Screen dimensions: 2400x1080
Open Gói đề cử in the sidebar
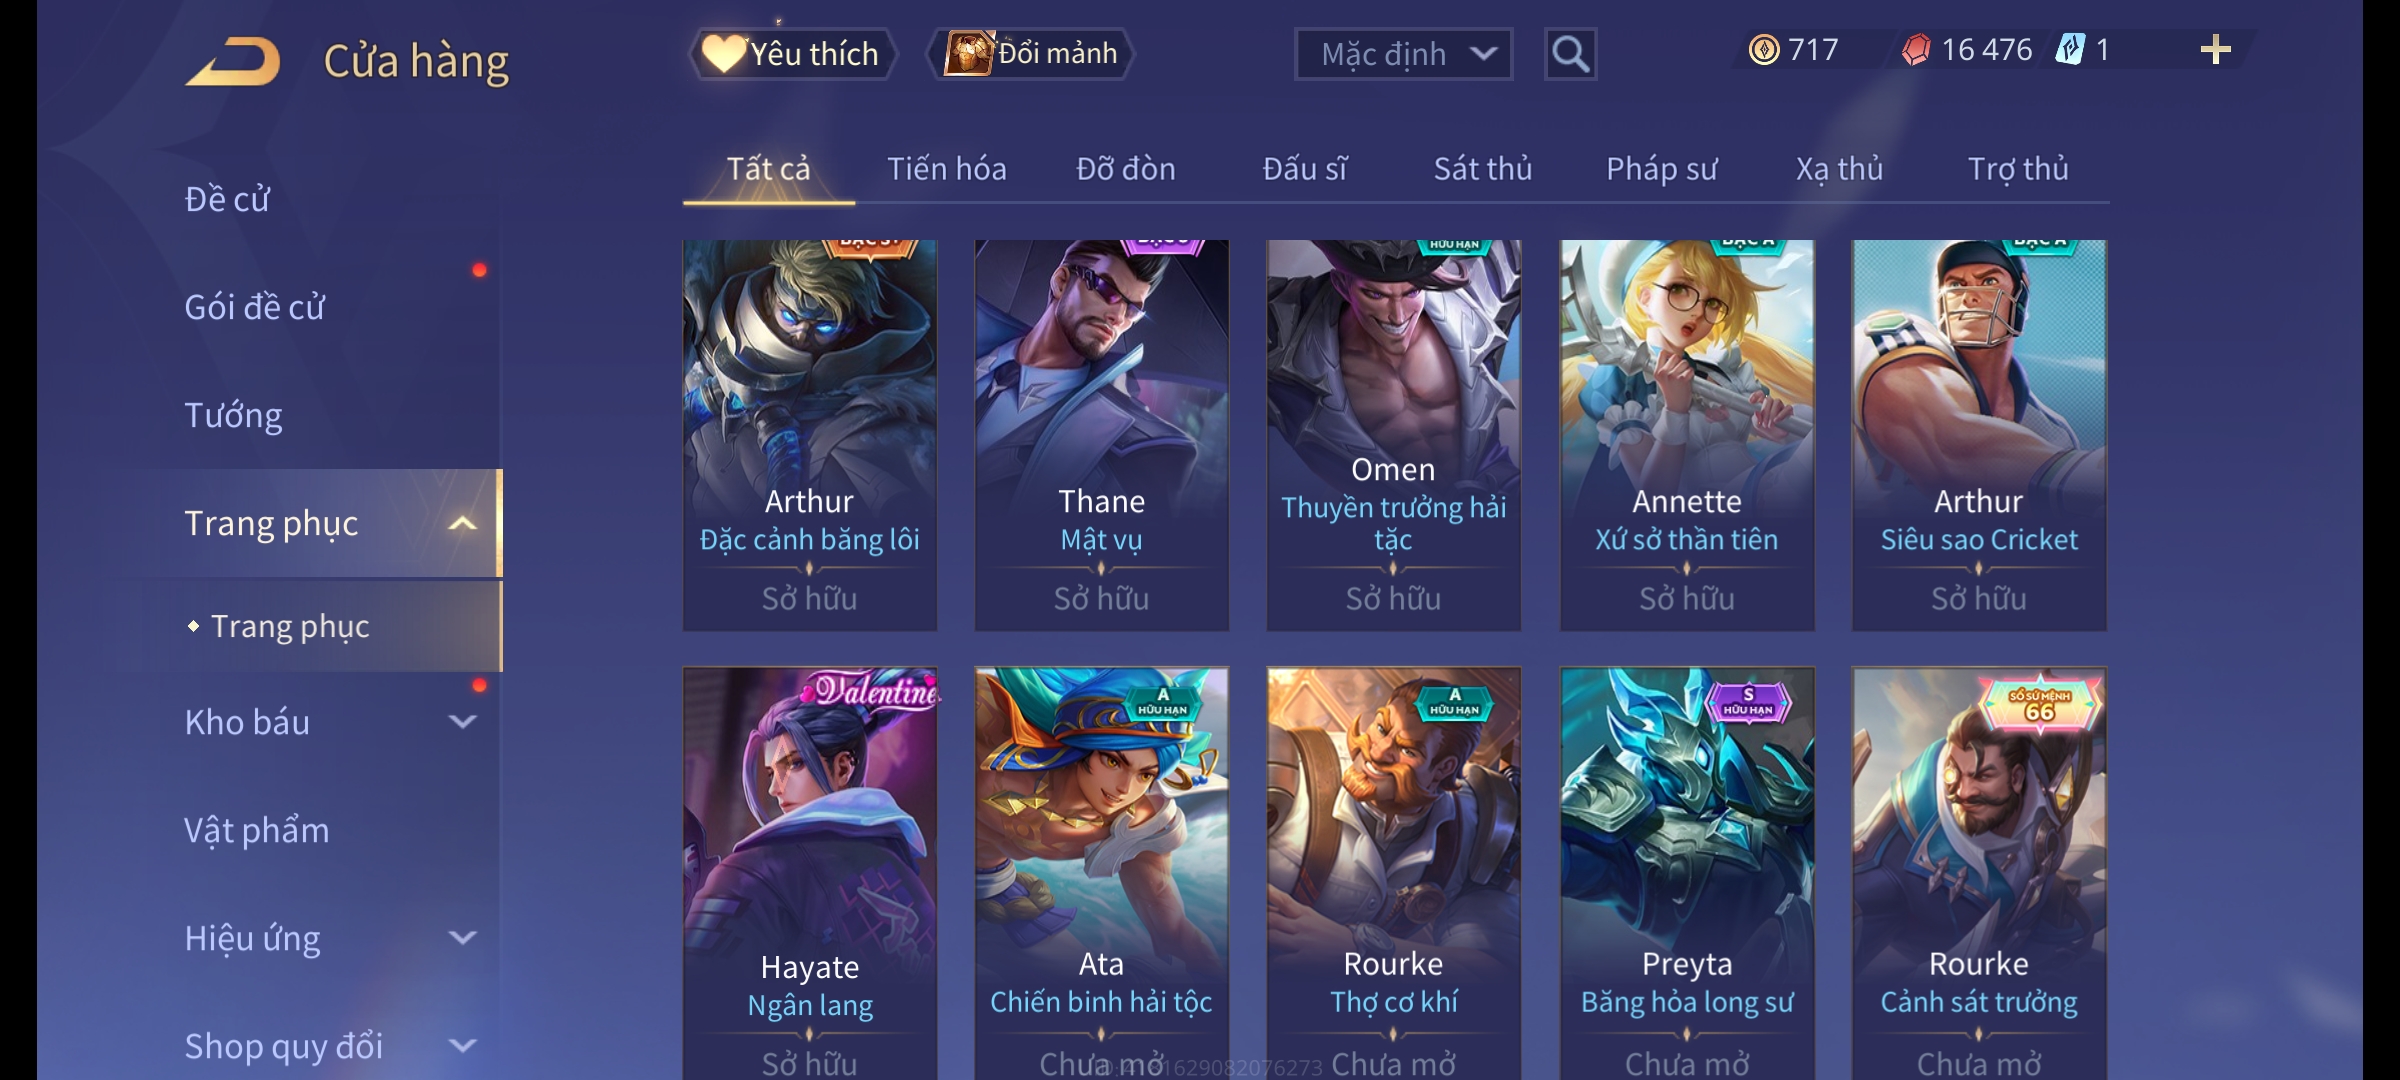(x=254, y=307)
